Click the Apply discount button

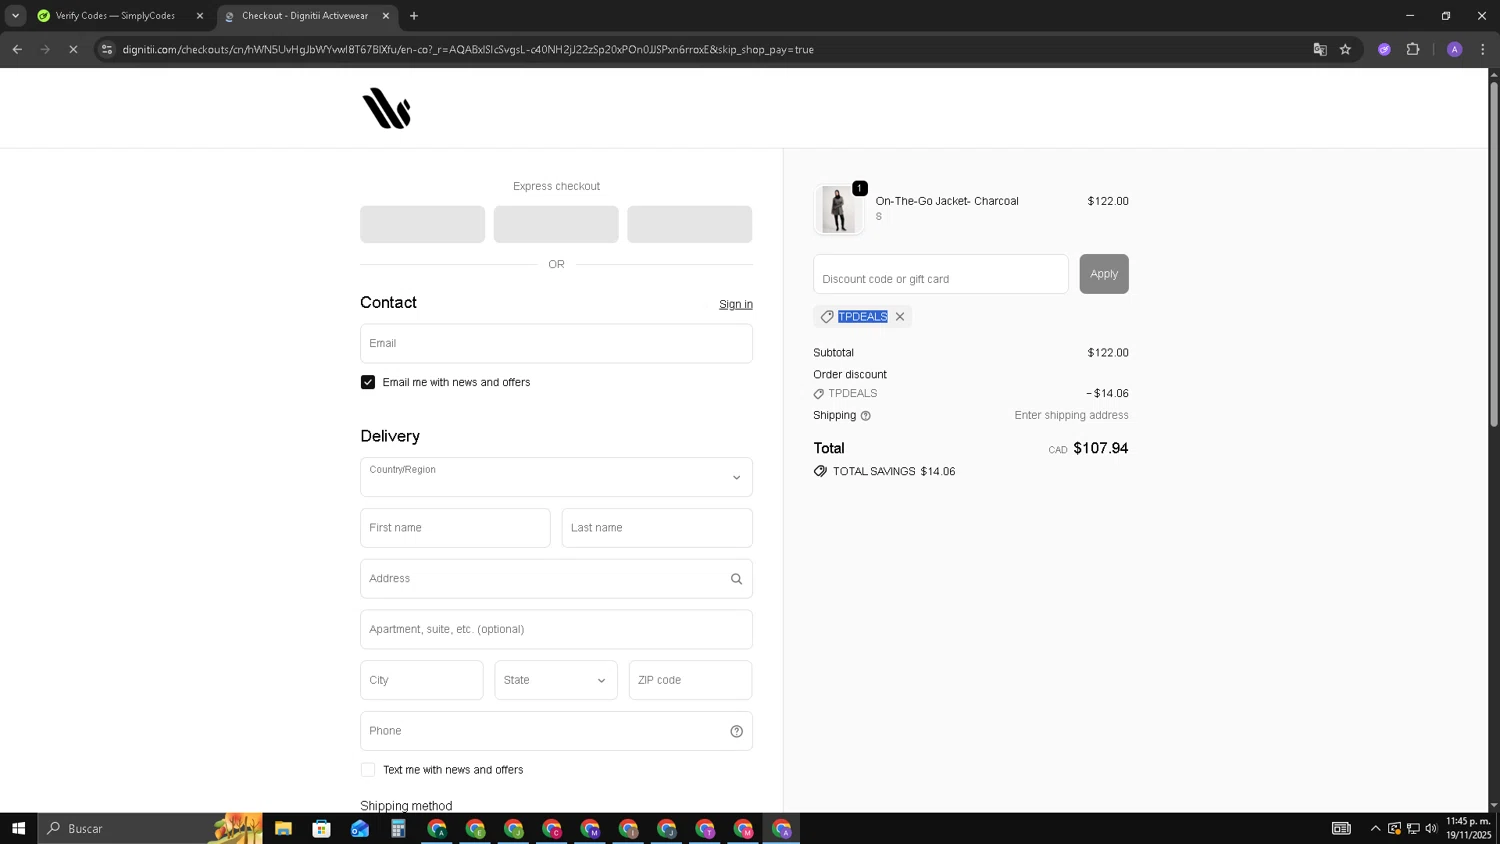[1104, 274]
